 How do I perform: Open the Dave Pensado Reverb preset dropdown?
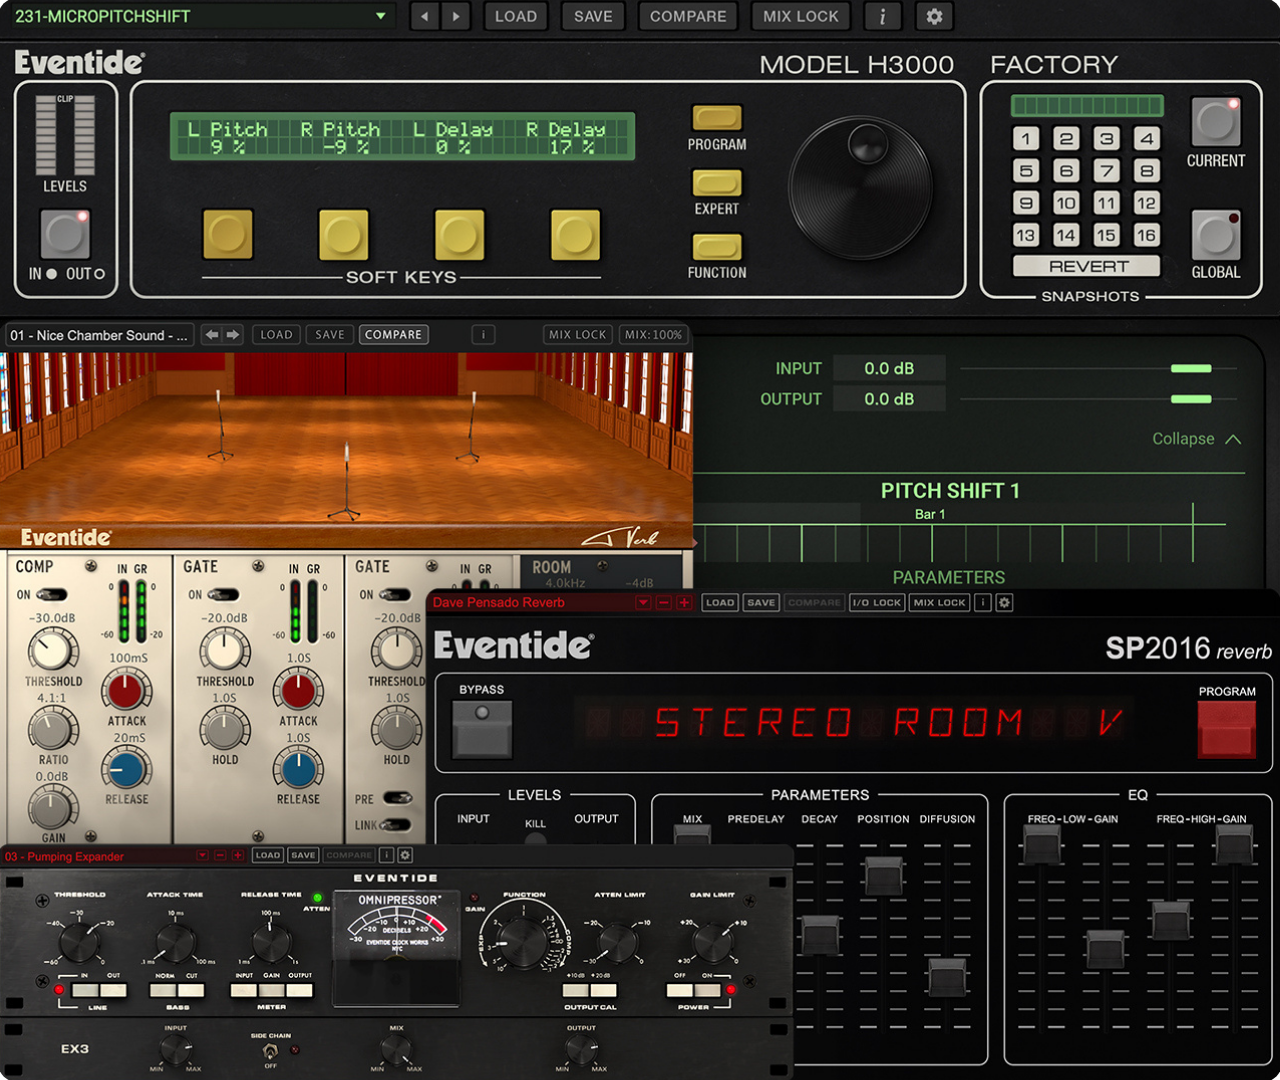[643, 603]
